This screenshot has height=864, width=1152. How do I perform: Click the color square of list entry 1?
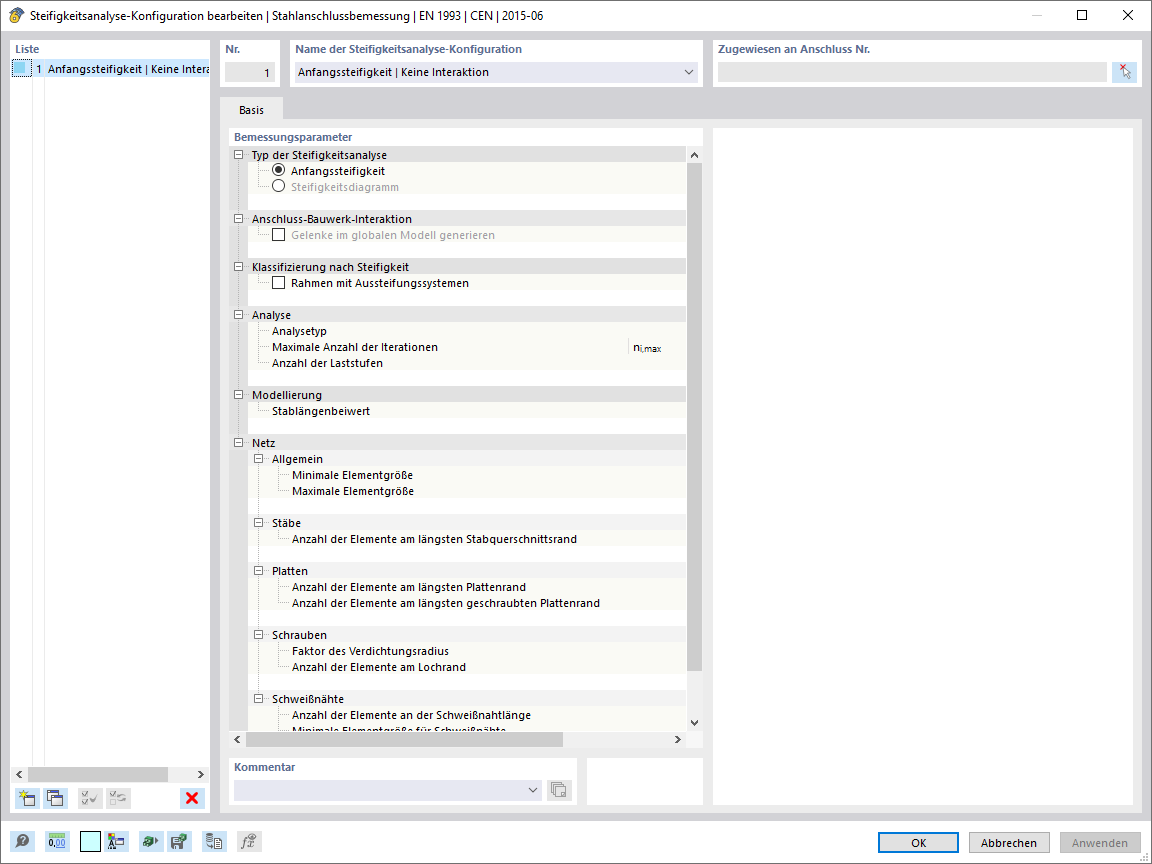(x=21, y=68)
